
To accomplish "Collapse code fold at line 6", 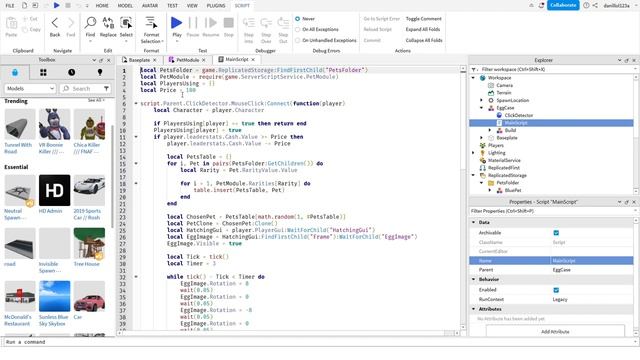I will click(x=136, y=104).
